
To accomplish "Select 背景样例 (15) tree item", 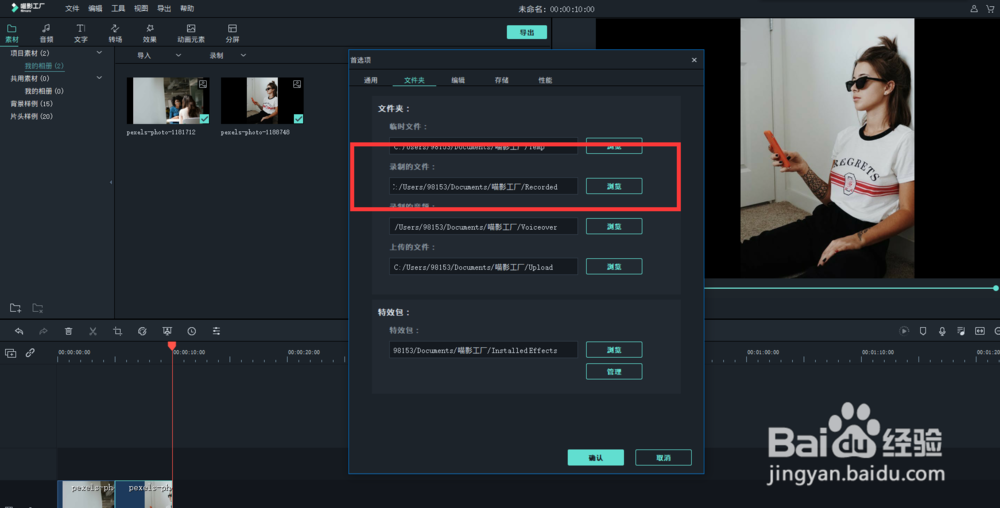I will click(x=31, y=103).
